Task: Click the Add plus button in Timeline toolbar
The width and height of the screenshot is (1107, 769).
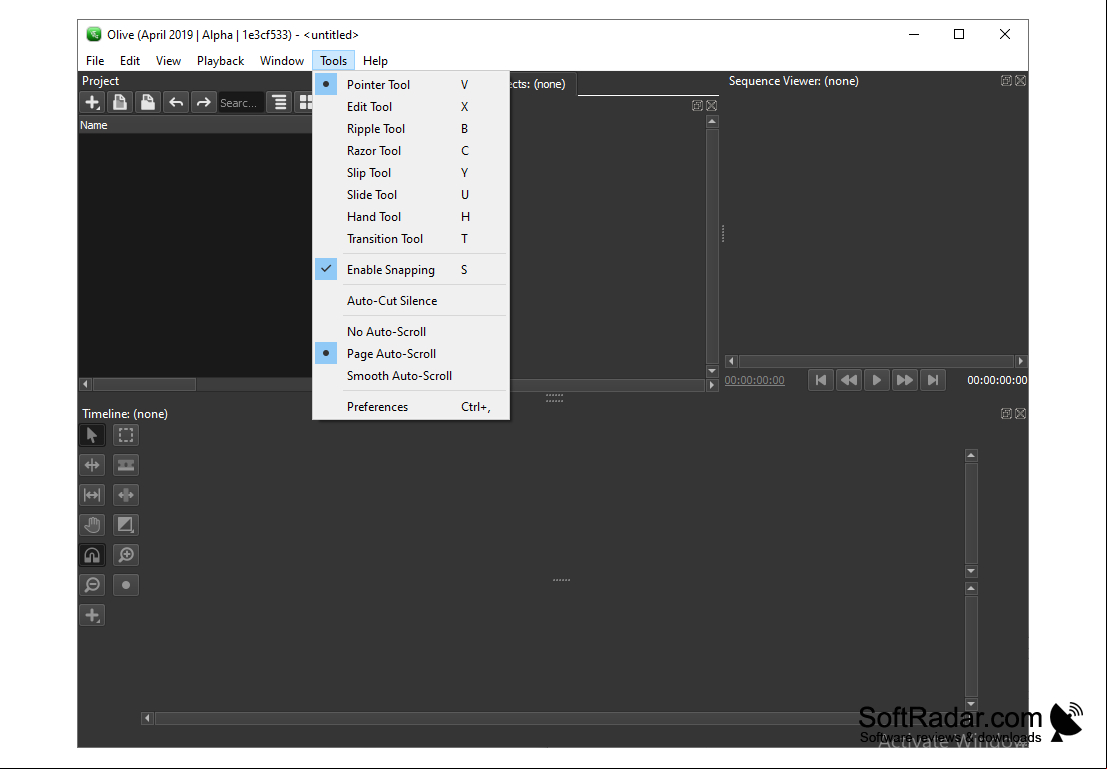Action: pyautogui.click(x=92, y=615)
